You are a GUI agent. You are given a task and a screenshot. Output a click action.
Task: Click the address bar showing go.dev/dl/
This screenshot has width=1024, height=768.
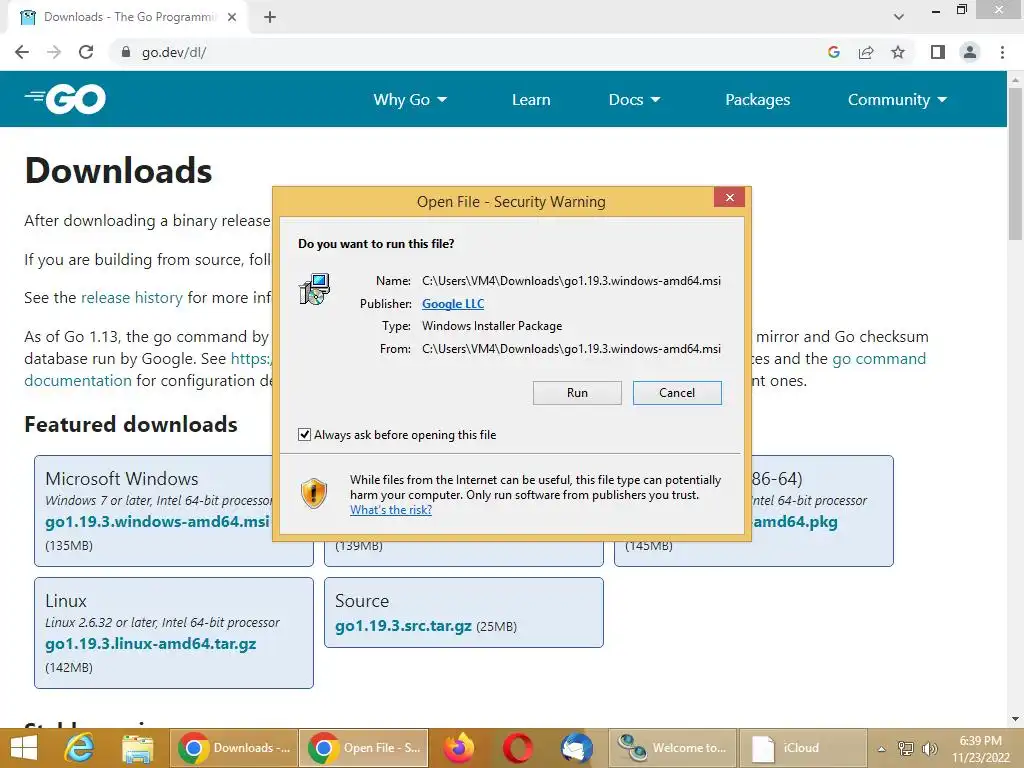[x=457, y=52]
